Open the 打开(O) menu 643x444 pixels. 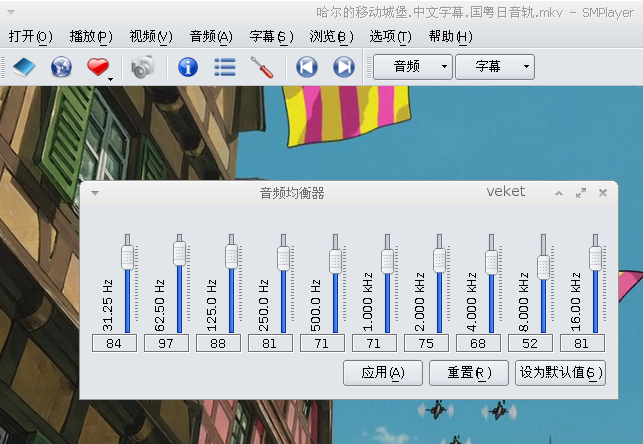[30, 37]
